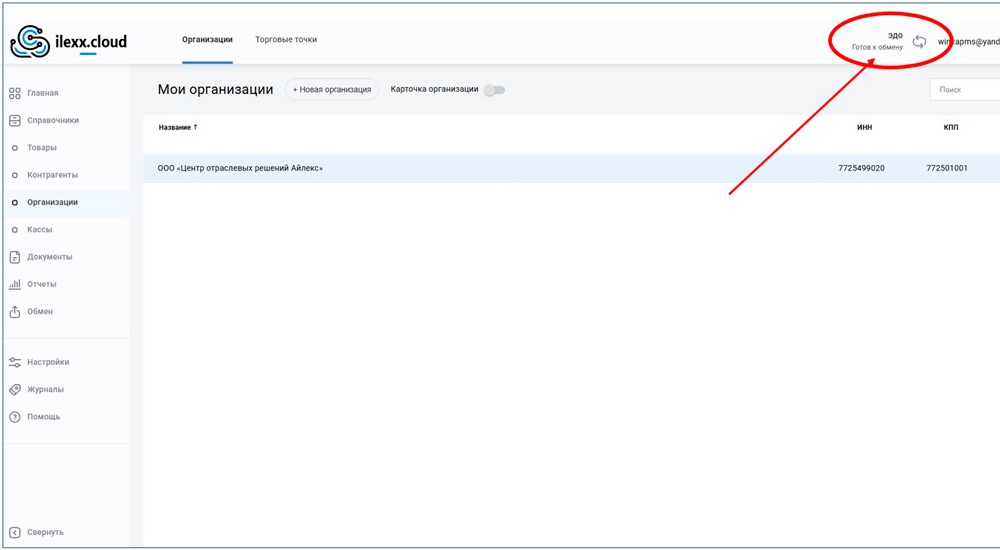Click the Поиск search field
This screenshot has width=1000, height=550.
pos(965,90)
